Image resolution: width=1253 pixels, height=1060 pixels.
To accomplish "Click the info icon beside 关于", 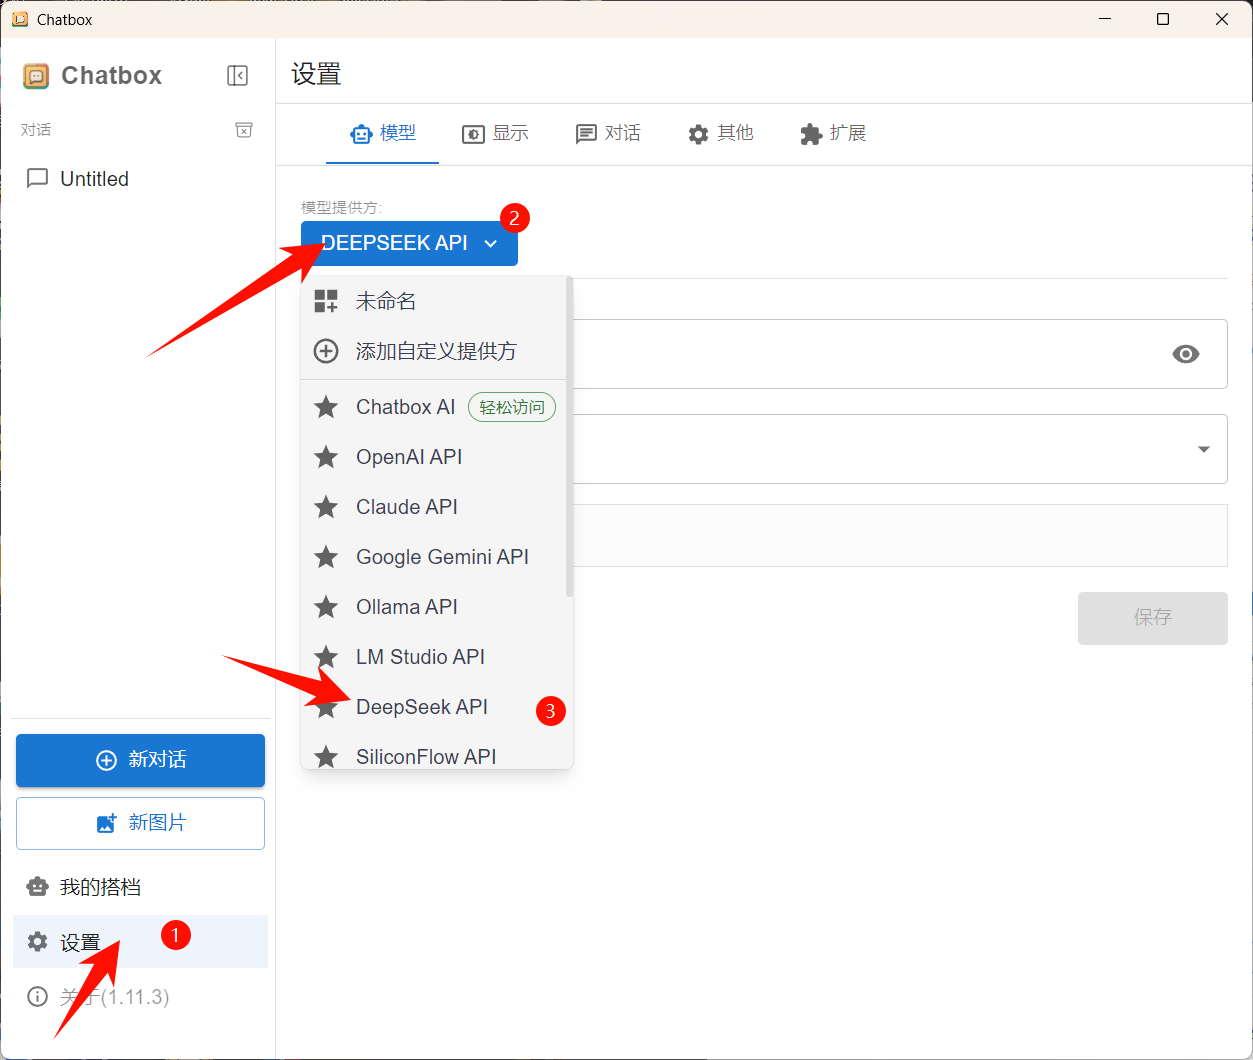I will (x=37, y=997).
